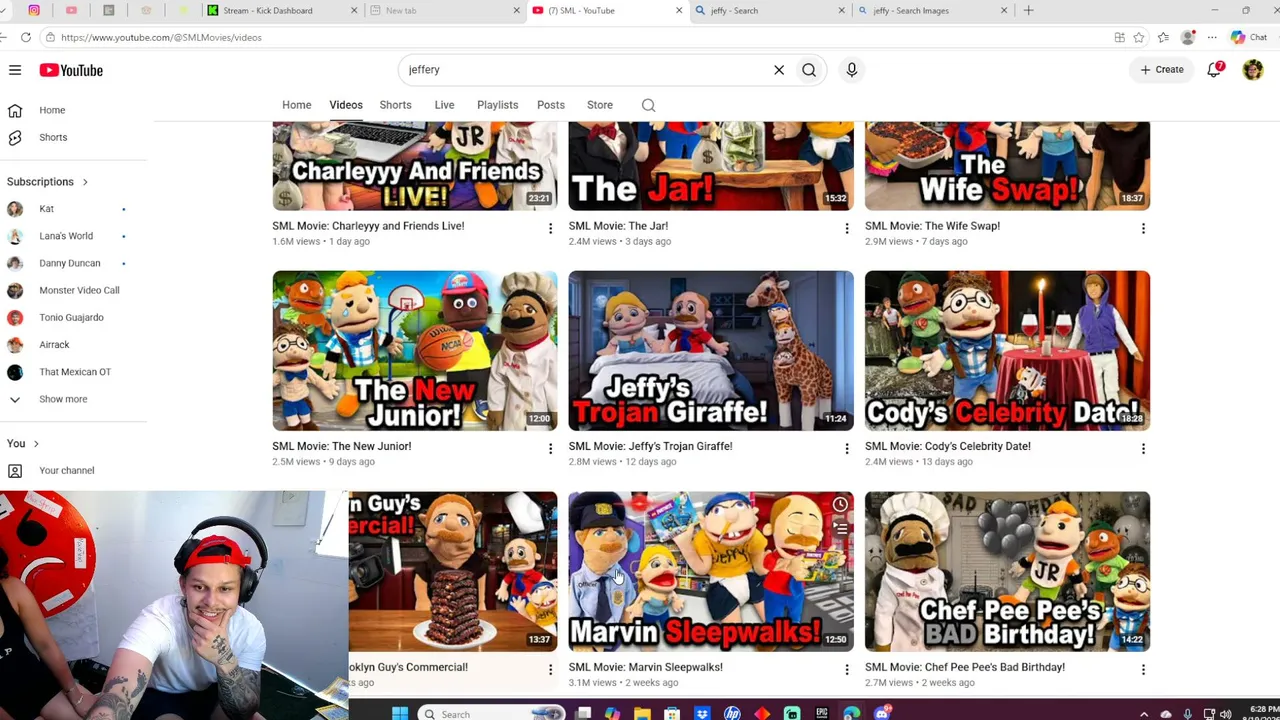
Task: Refresh the browser page
Action: [26, 37]
